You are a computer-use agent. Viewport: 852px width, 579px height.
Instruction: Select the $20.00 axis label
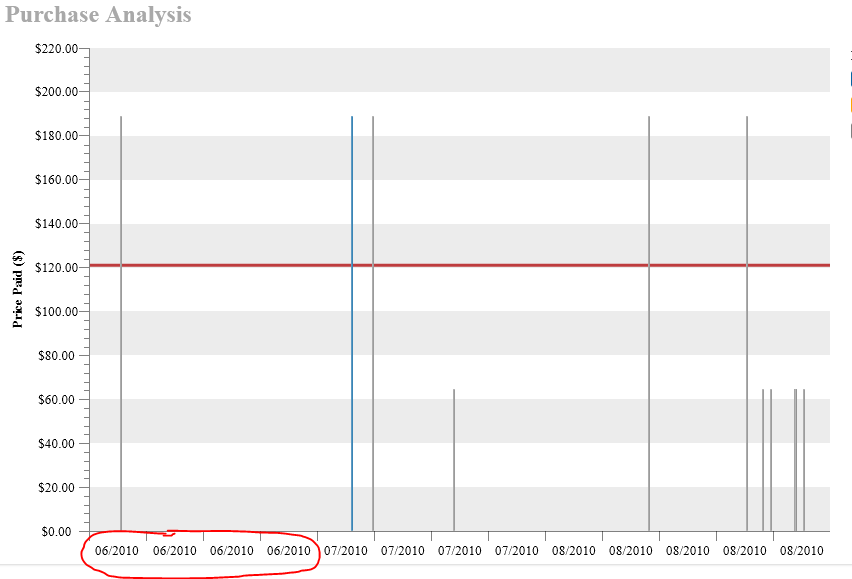pos(58,488)
